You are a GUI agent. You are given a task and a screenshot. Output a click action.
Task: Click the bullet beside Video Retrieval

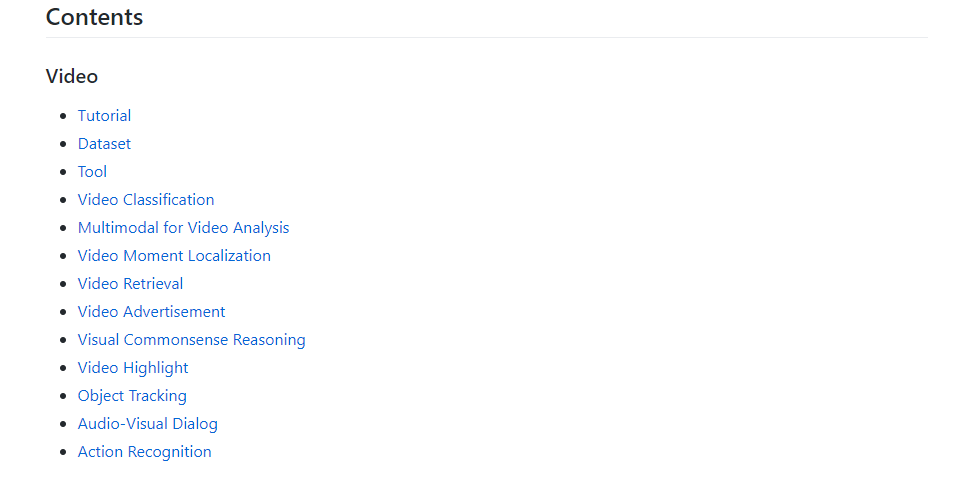pyautogui.click(x=63, y=284)
